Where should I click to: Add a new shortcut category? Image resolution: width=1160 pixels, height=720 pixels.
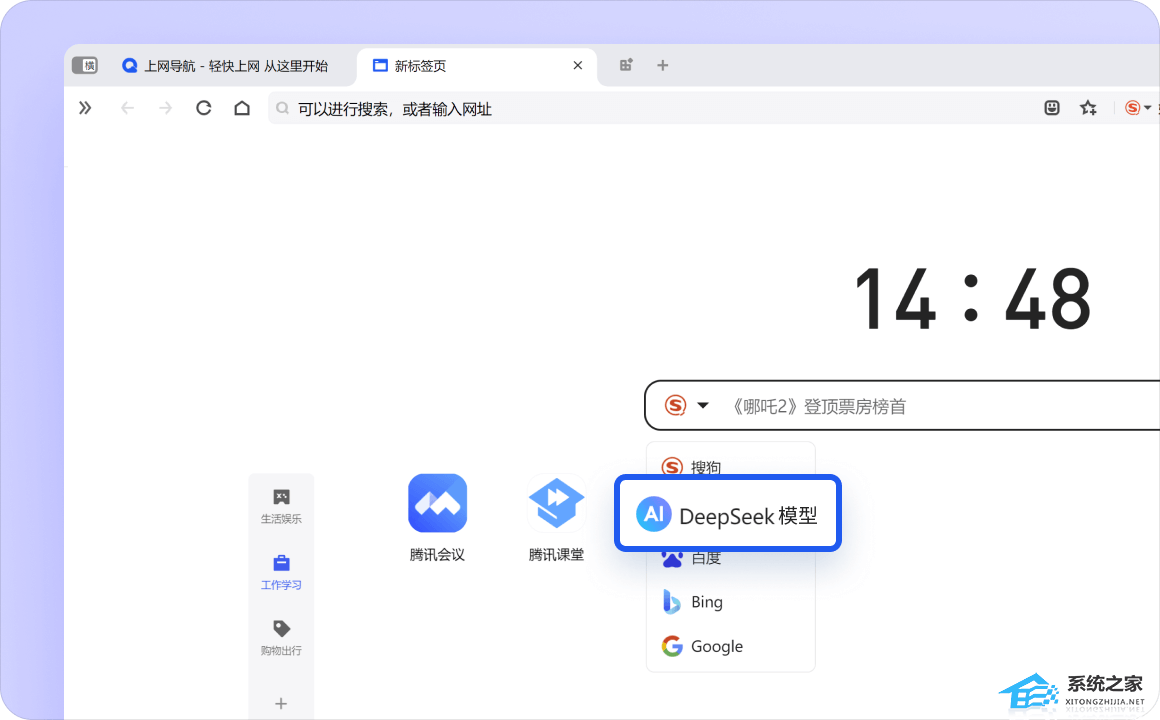coord(281,703)
